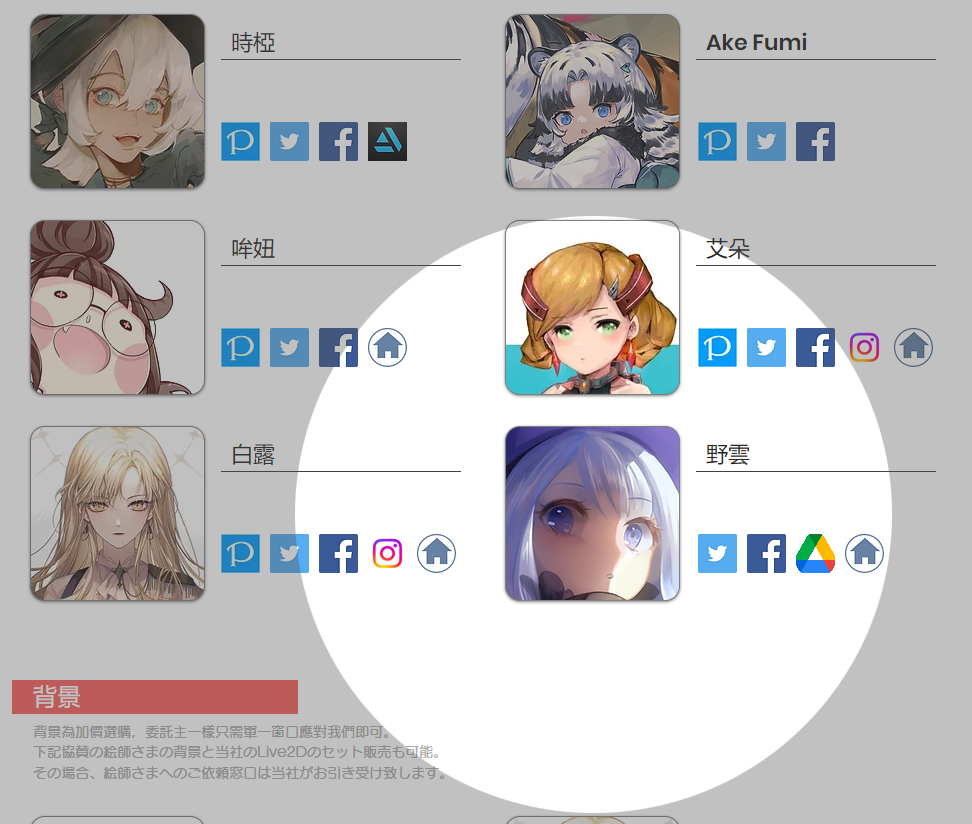Open 艾朵's Instagram icon
972x824 pixels.
click(864, 347)
